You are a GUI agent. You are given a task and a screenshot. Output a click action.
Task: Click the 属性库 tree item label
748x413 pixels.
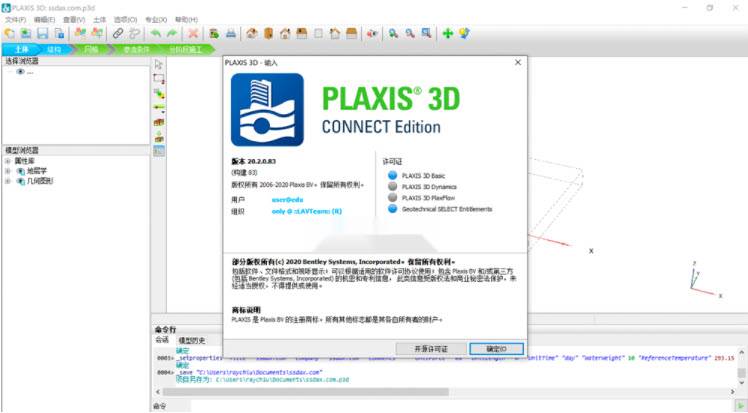[24, 161]
